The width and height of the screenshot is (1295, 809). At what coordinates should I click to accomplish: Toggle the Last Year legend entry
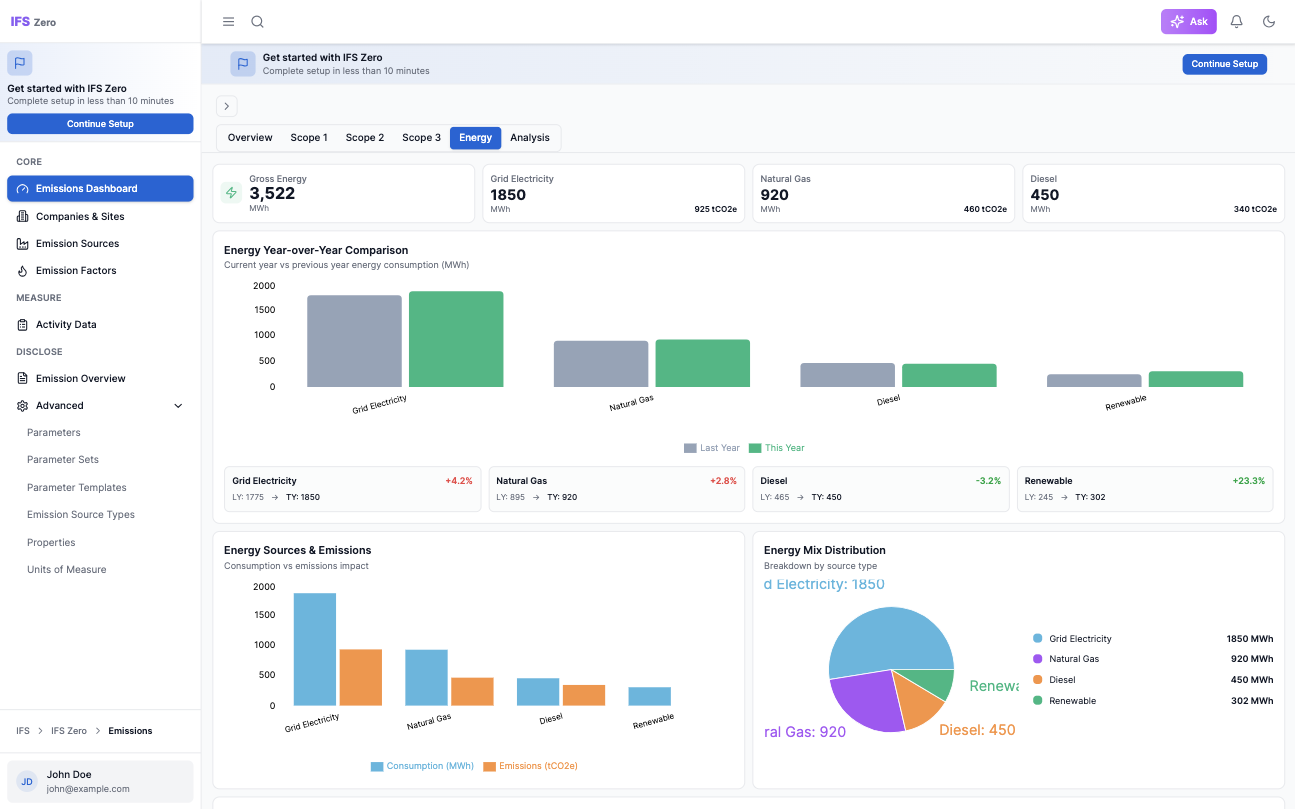click(x=711, y=447)
